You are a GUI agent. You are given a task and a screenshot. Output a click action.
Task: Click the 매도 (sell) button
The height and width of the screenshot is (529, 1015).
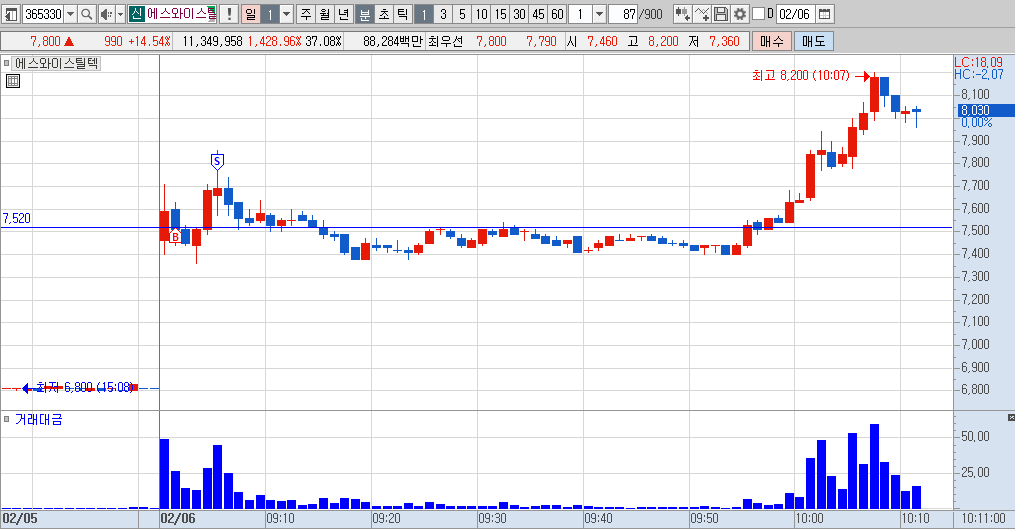point(814,41)
